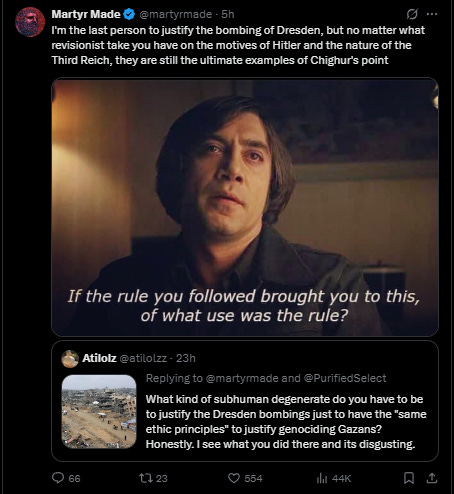Open the 5h timestamp permalink

[x=228, y=14]
